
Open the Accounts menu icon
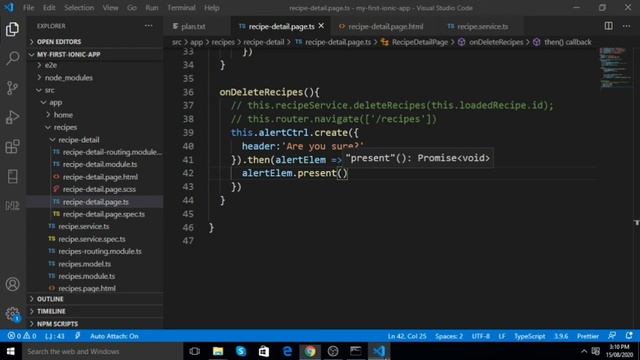[x=12, y=284]
